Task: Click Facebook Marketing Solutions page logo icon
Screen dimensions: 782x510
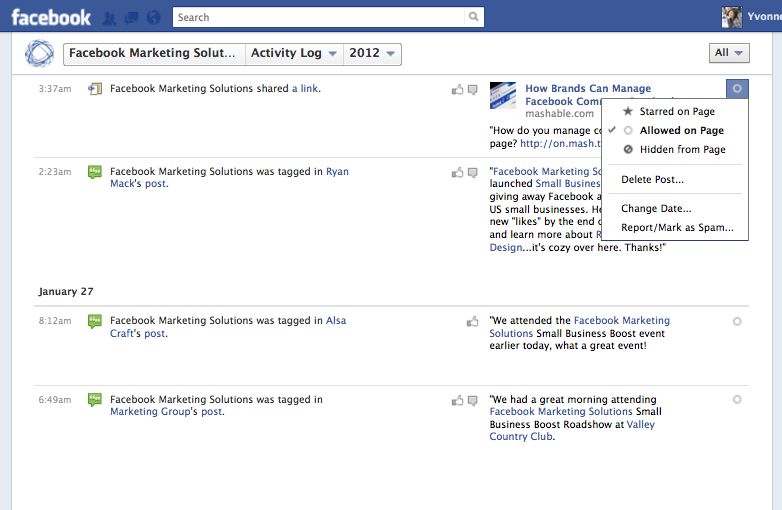Action: (x=39, y=53)
